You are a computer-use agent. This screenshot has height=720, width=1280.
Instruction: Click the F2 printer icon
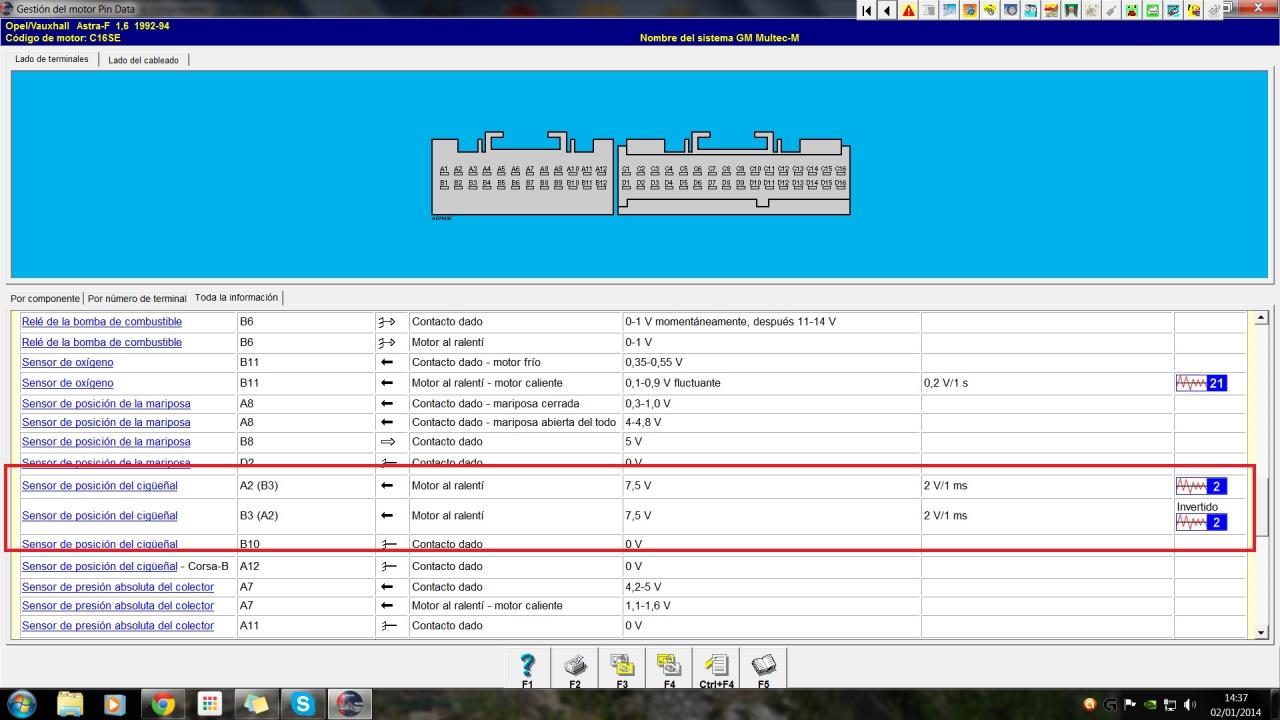(x=575, y=666)
